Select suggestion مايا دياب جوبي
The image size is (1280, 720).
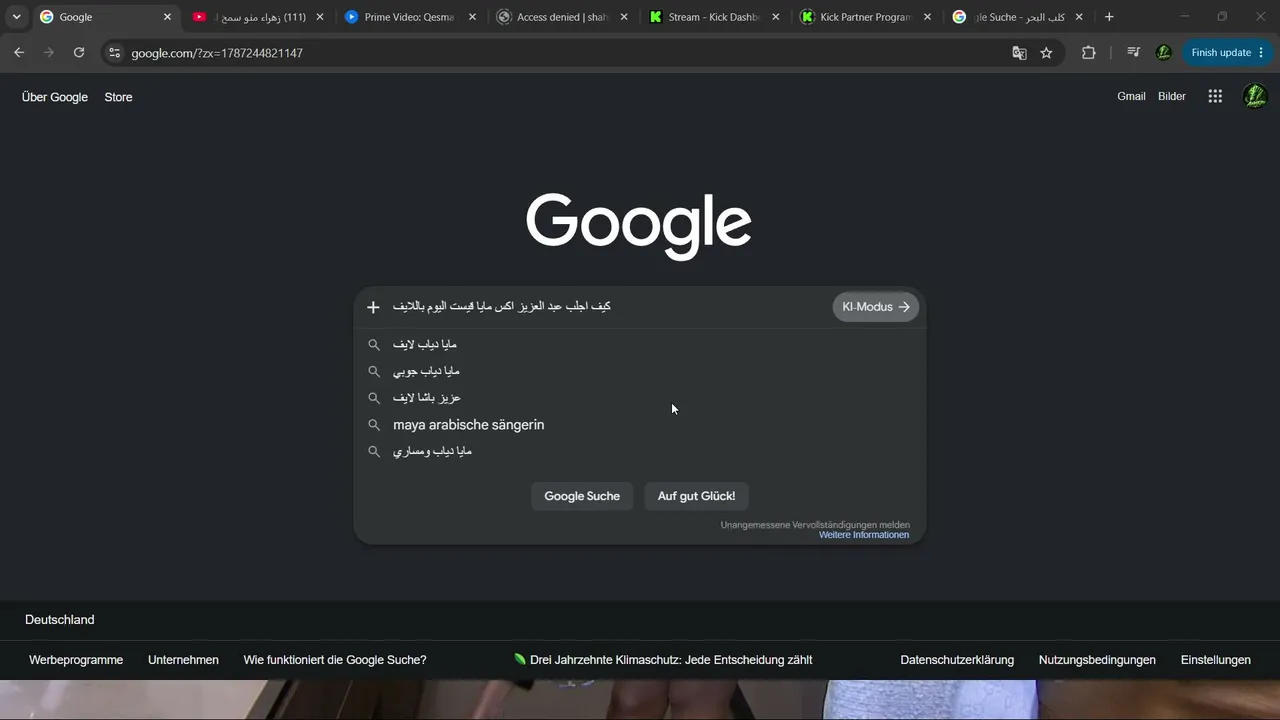coord(640,371)
